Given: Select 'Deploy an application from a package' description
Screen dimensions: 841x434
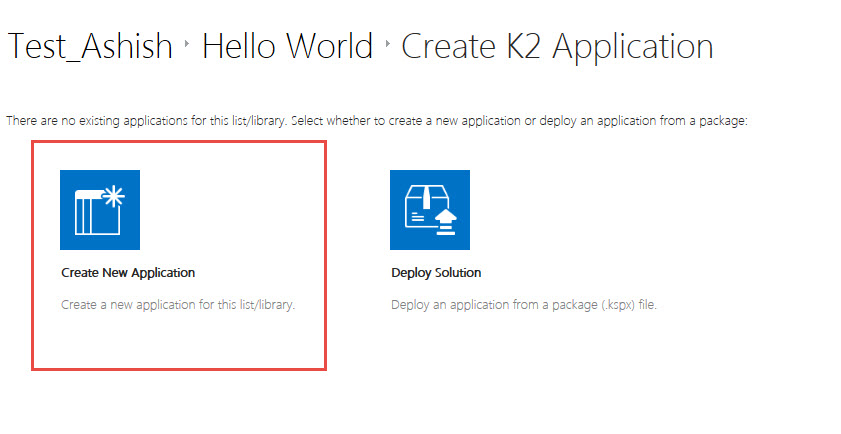Looking at the screenshot, I should click(523, 305).
